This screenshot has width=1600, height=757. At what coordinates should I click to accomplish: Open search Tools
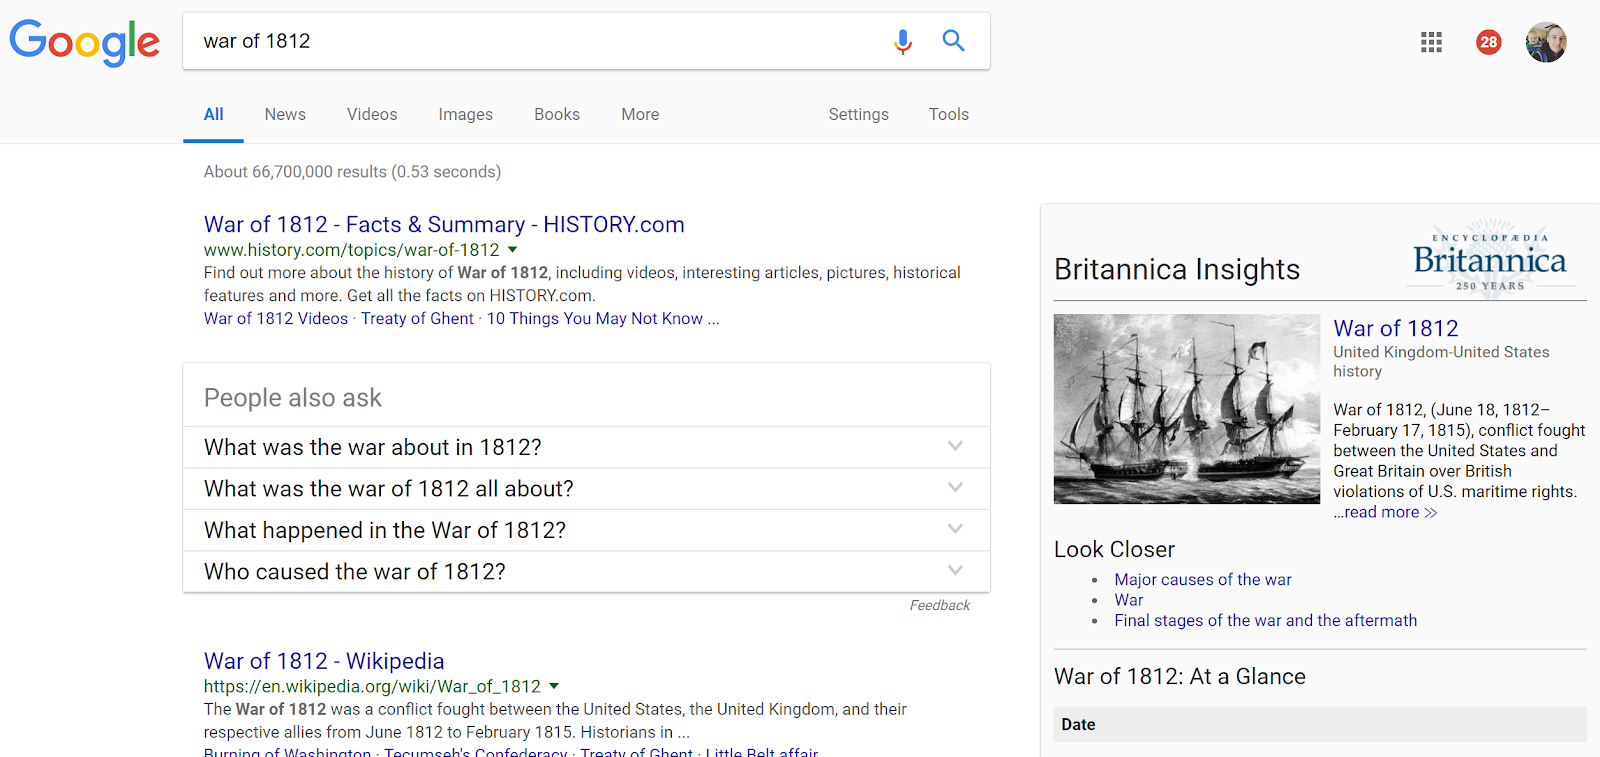[x=949, y=115]
